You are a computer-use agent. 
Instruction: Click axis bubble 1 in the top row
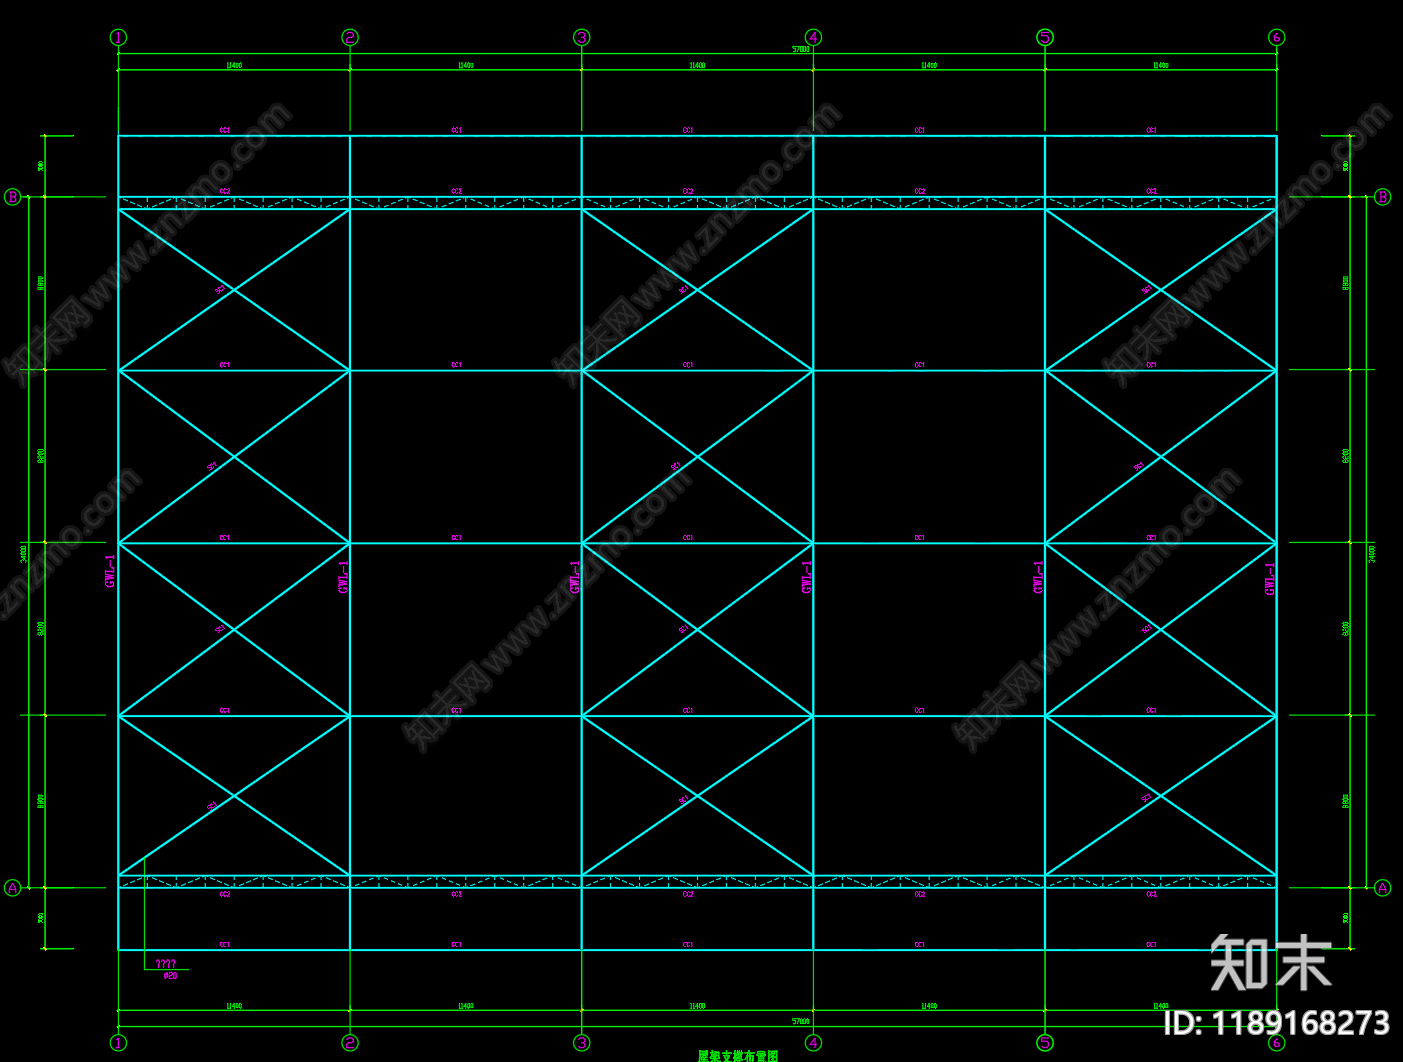(119, 38)
